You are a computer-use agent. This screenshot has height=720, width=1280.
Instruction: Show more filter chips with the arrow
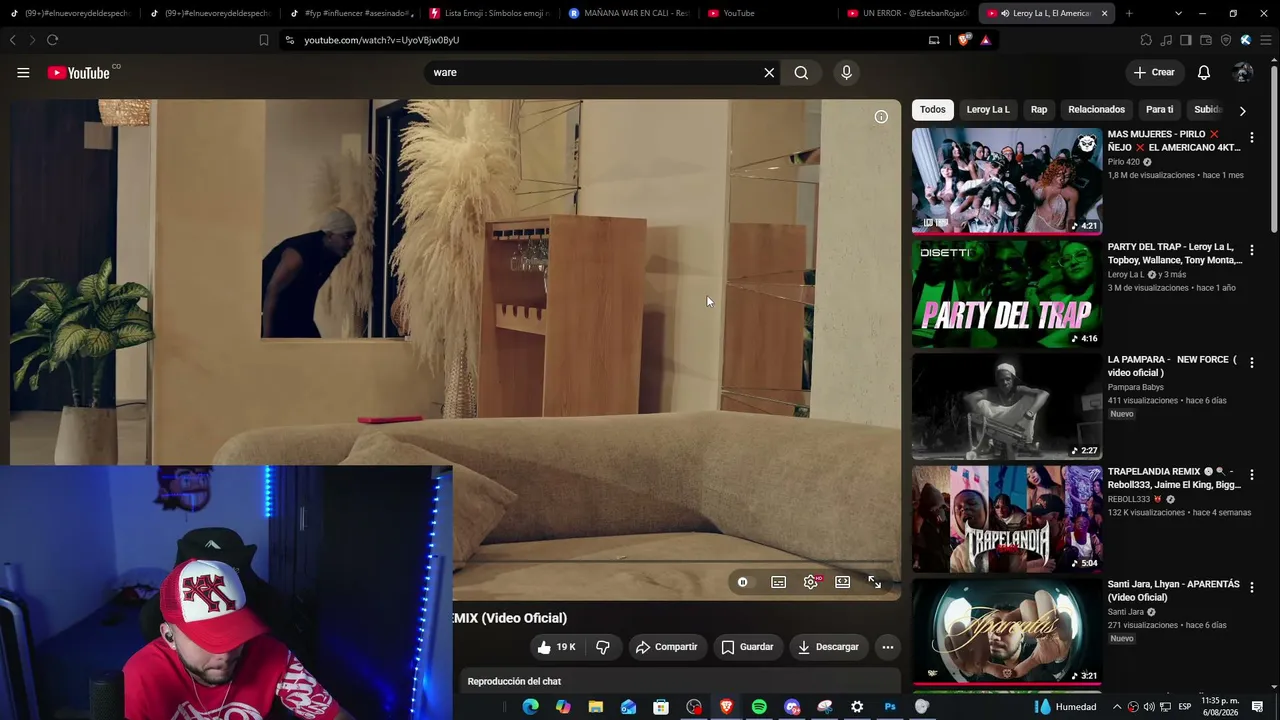coord(1242,110)
